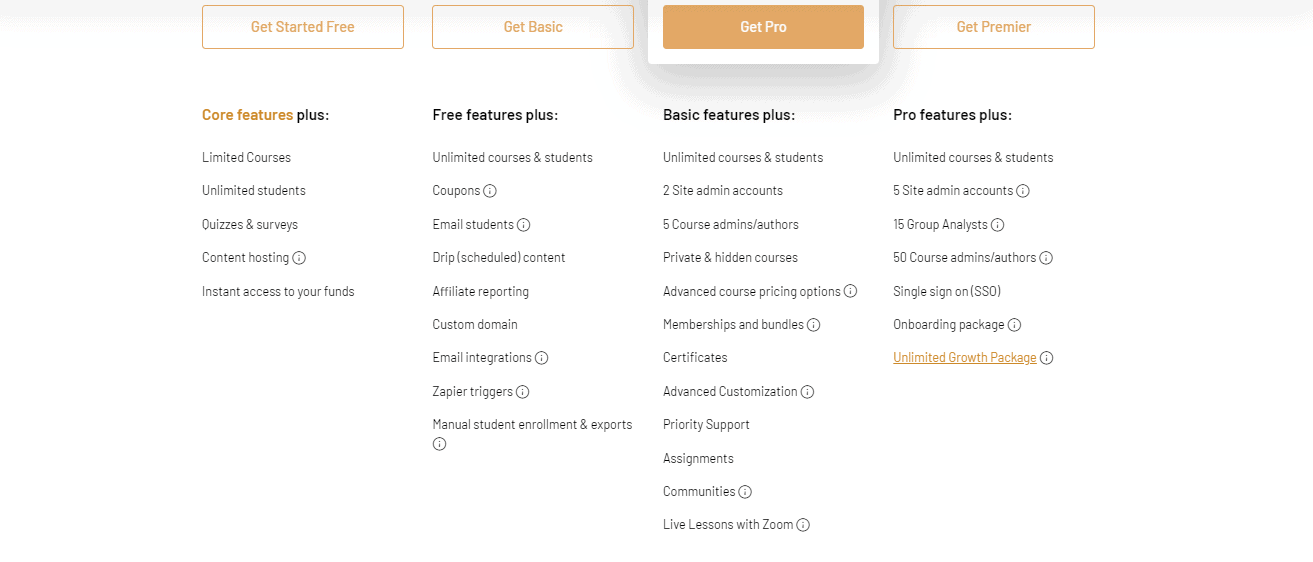Viewport: 1313px width, 562px height.
Task: Click info icon next to Content hosting
Action: [x=299, y=258]
